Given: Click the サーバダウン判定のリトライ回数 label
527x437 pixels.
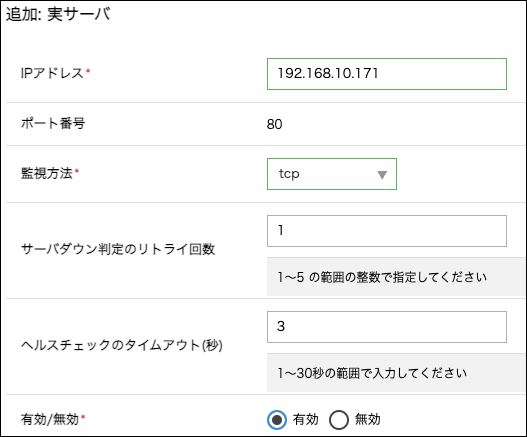Looking at the screenshot, I should tap(118, 249).
